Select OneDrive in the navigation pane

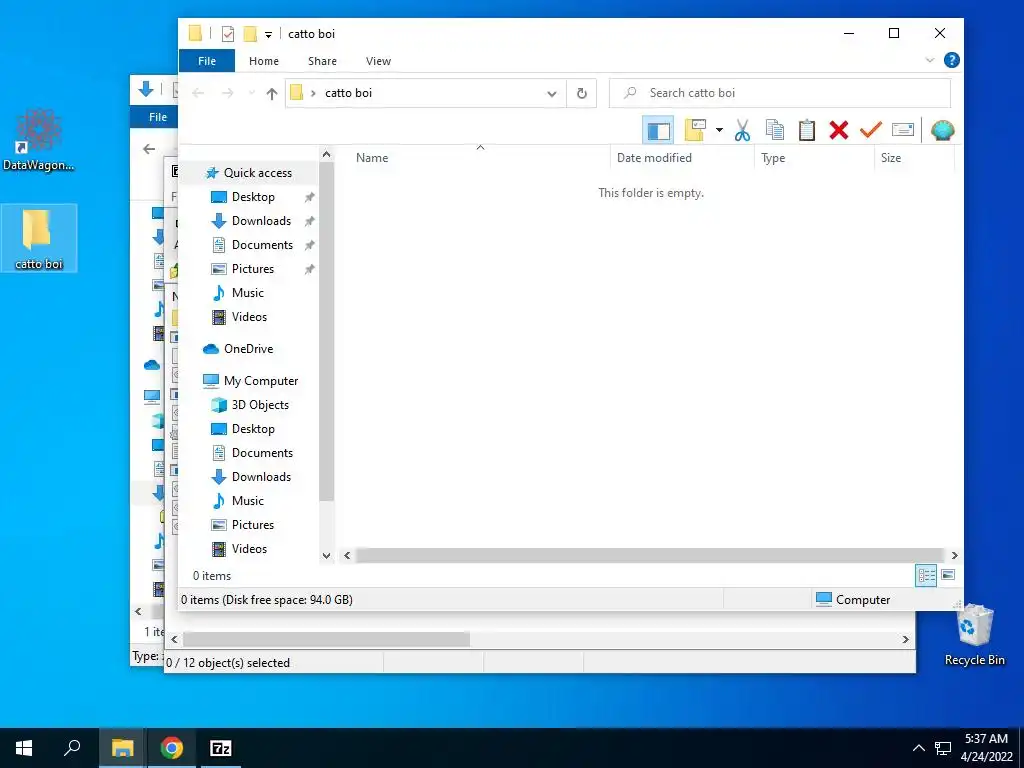point(248,349)
